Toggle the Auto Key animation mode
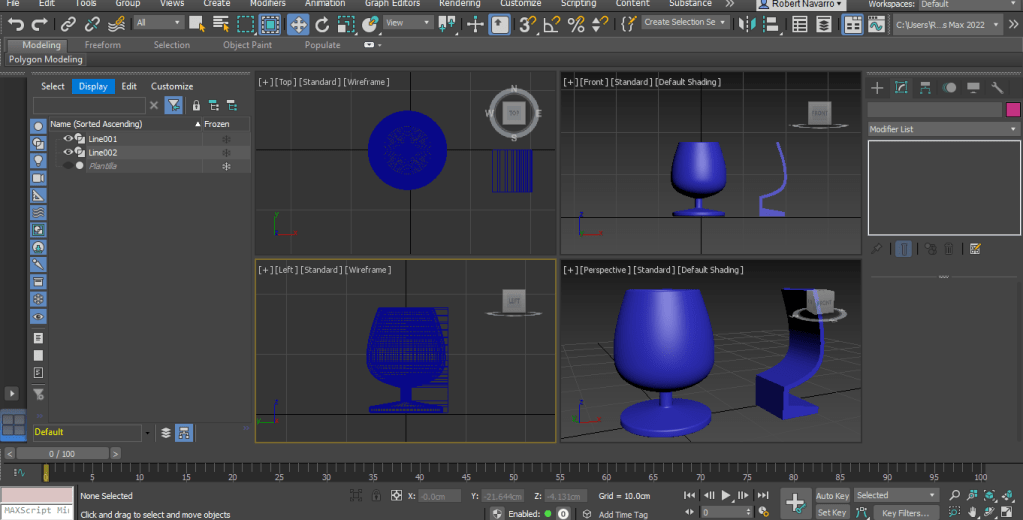The image size is (1023, 520). pyautogui.click(x=832, y=496)
